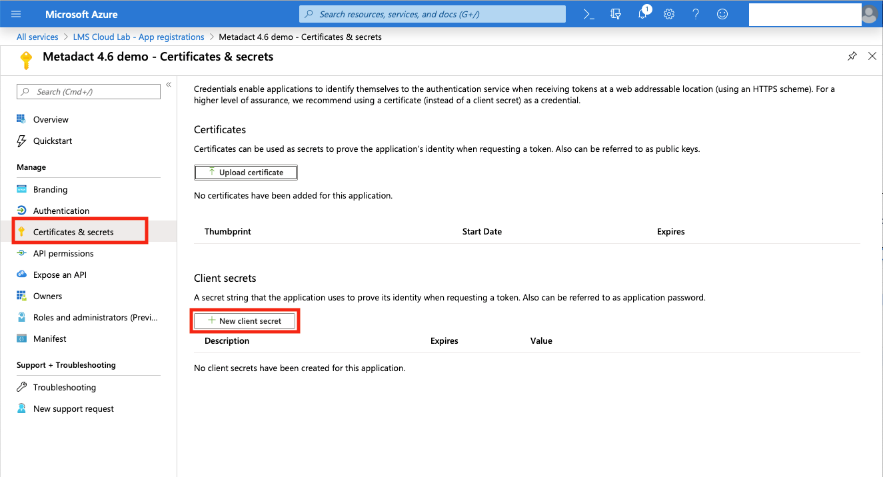Click the Roles and administrators icon
Image resolution: width=883 pixels, height=477 pixels.
21,317
